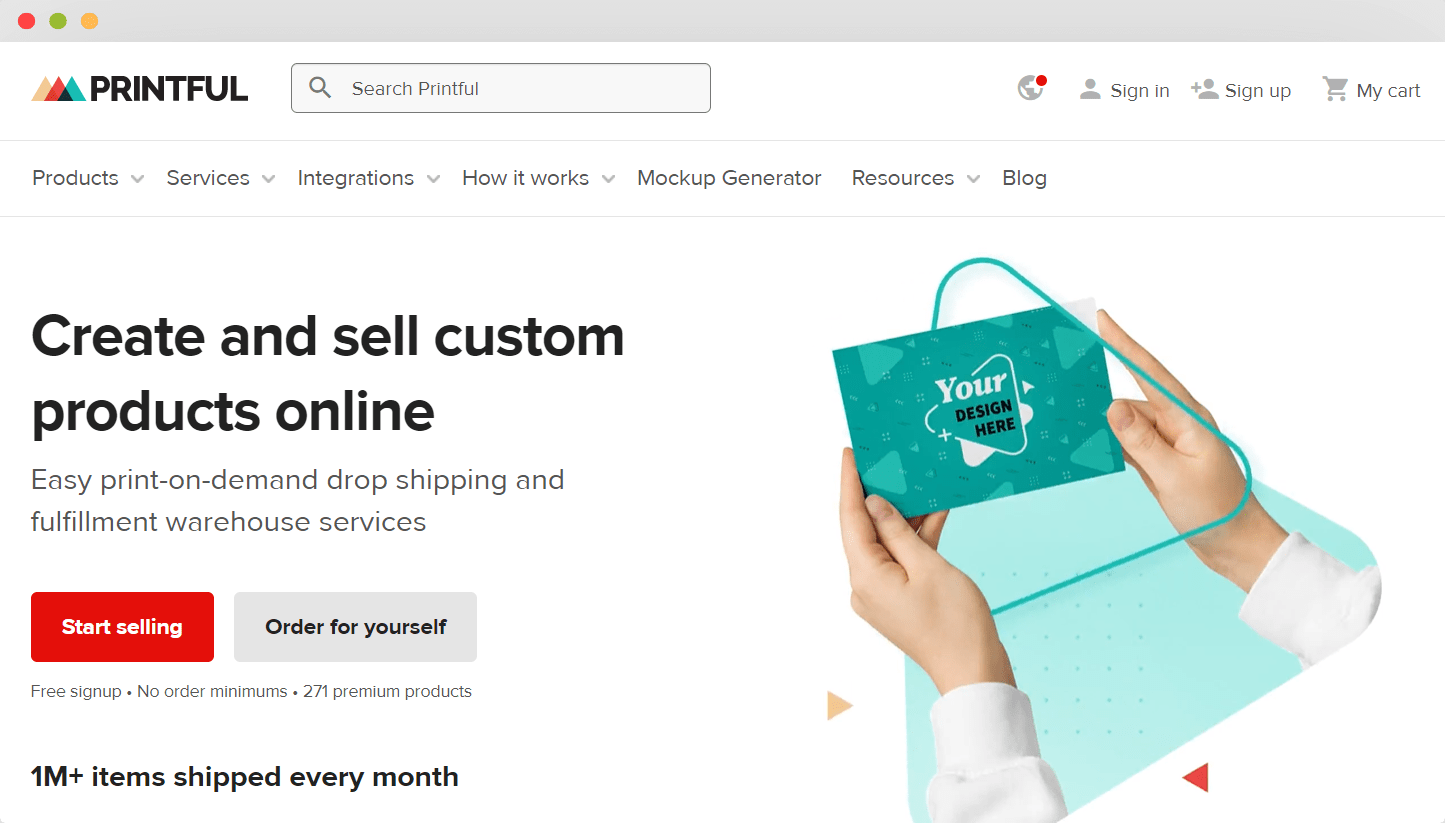Click the Printful logo
Image resolution: width=1445 pixels, height=823 pixels.
(140, 89)
